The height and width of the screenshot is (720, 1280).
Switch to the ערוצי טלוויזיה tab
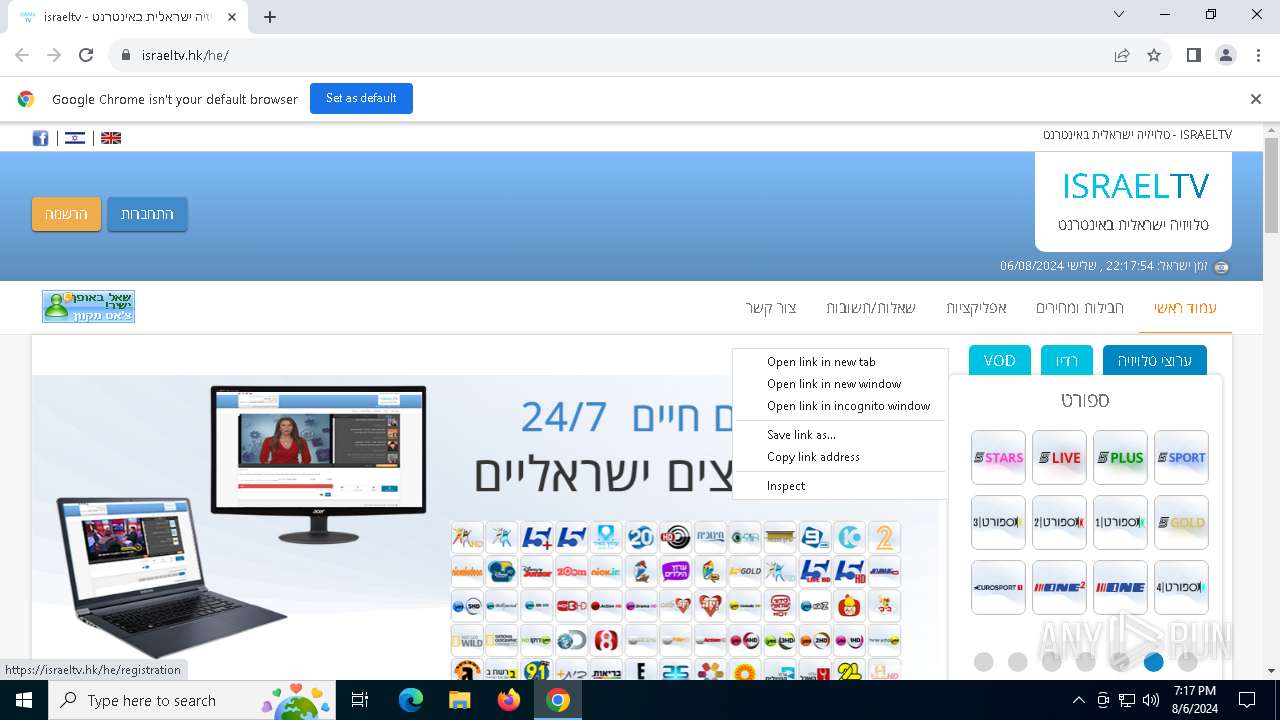click(x=1155, y=361)
